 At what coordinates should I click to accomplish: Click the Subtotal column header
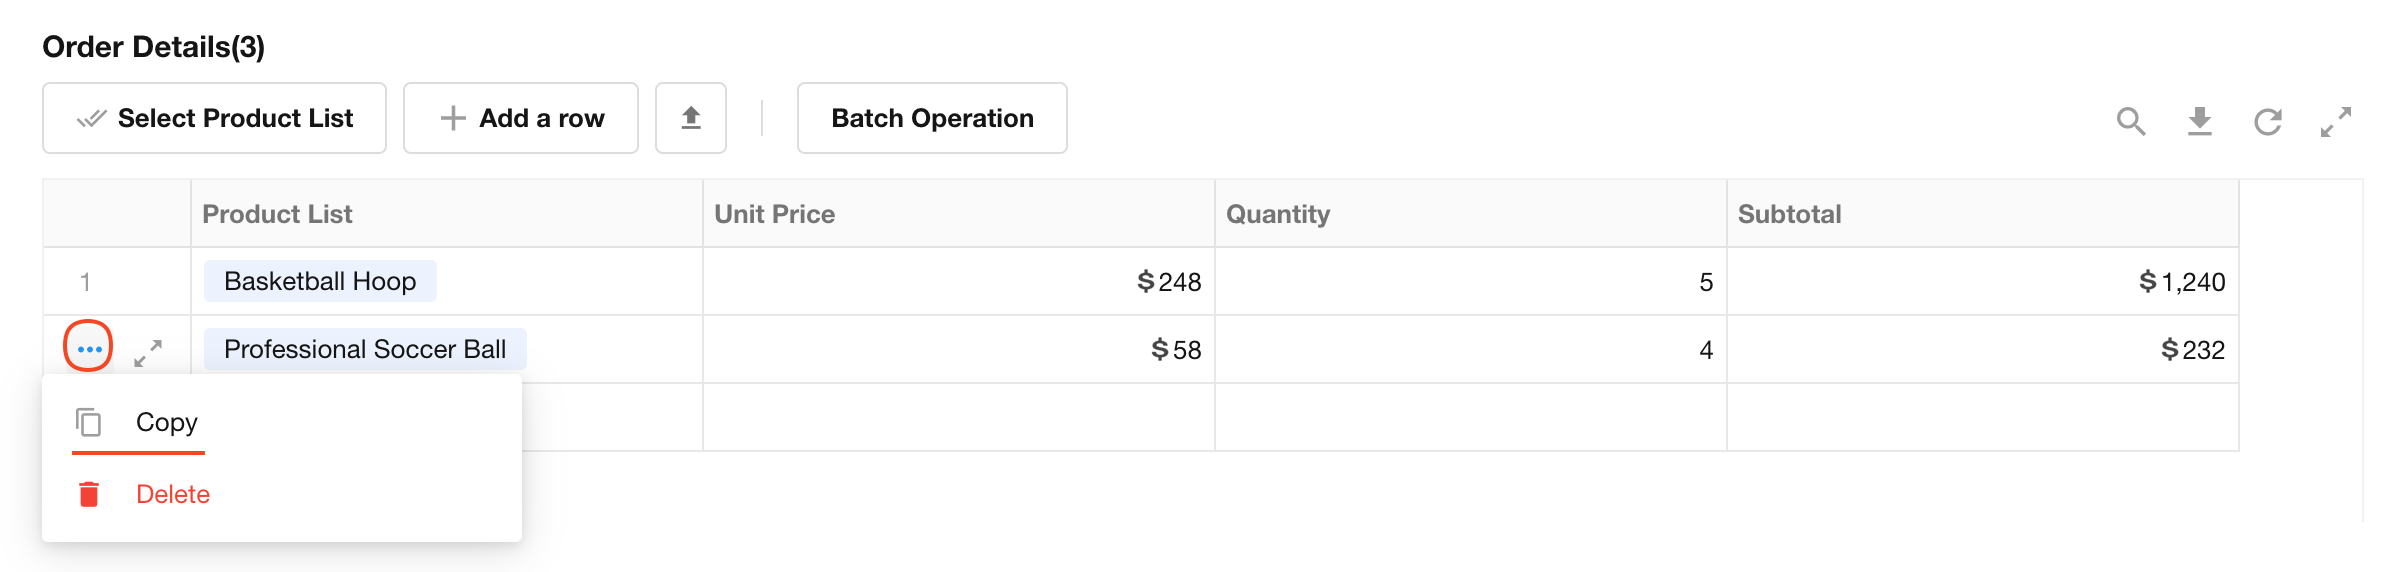click(1789, 214)
